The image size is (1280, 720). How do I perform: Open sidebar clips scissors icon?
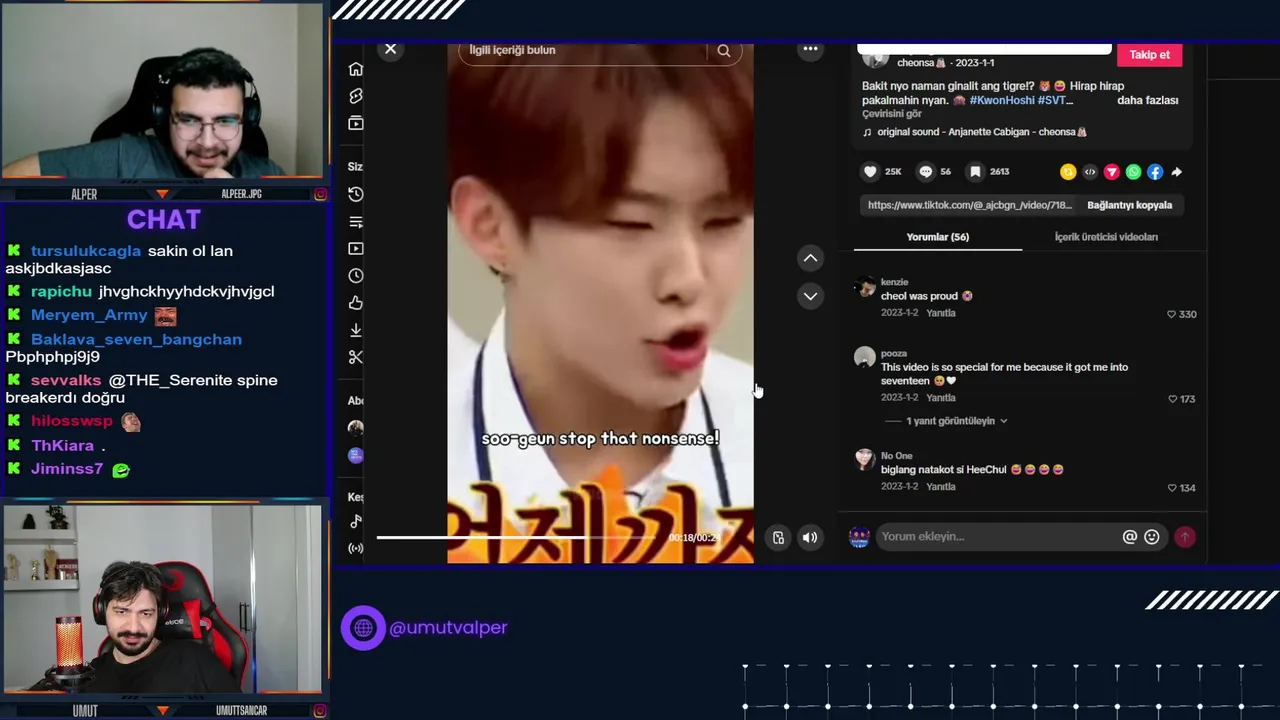pyautogui.click(x=356, y=357)
